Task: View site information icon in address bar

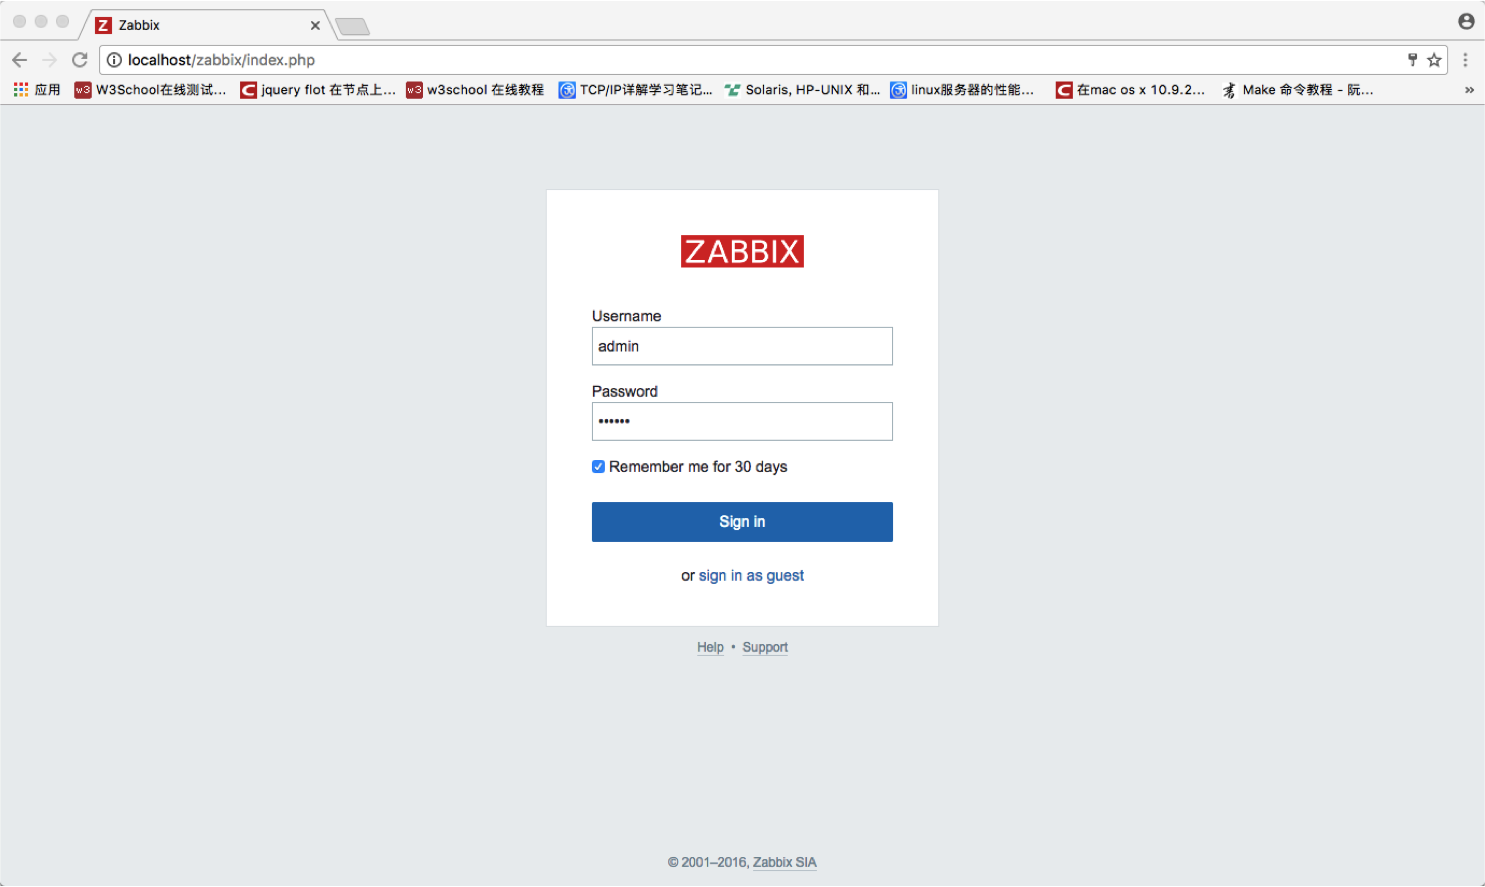Action: pos(114,60)
